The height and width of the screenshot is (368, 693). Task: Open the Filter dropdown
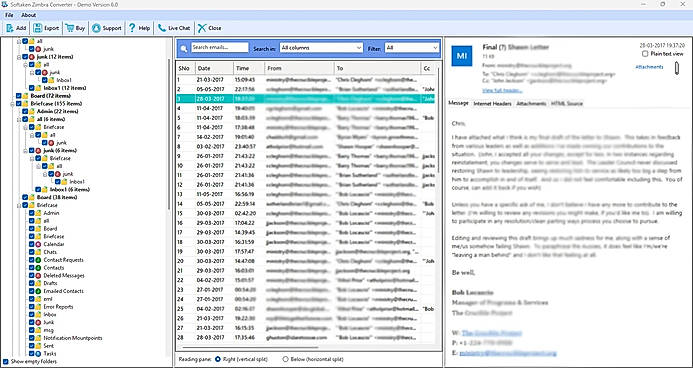coord(411,48)
